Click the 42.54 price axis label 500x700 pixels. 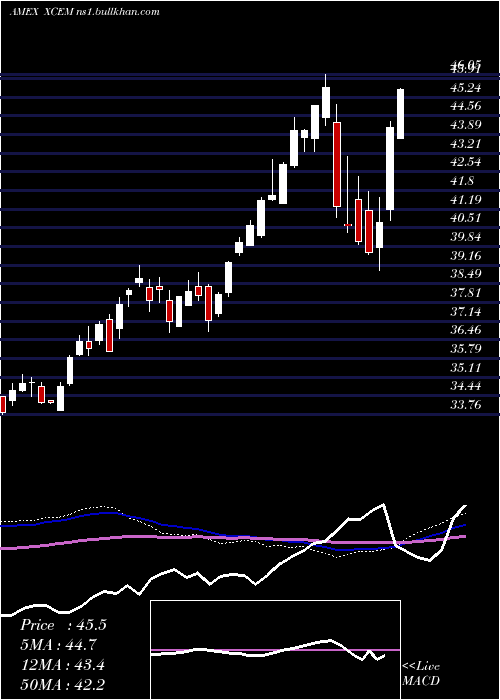(x=466, y=162)
